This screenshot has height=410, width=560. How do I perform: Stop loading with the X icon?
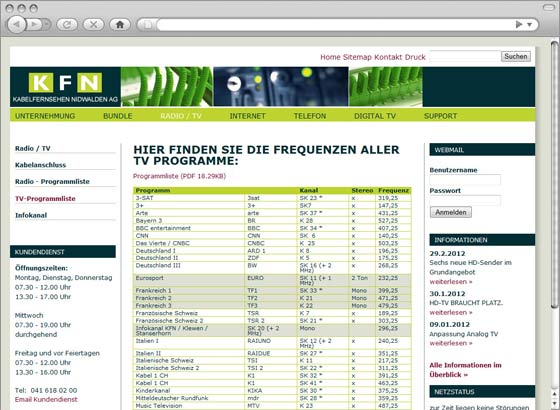click(x=93, y=25)
